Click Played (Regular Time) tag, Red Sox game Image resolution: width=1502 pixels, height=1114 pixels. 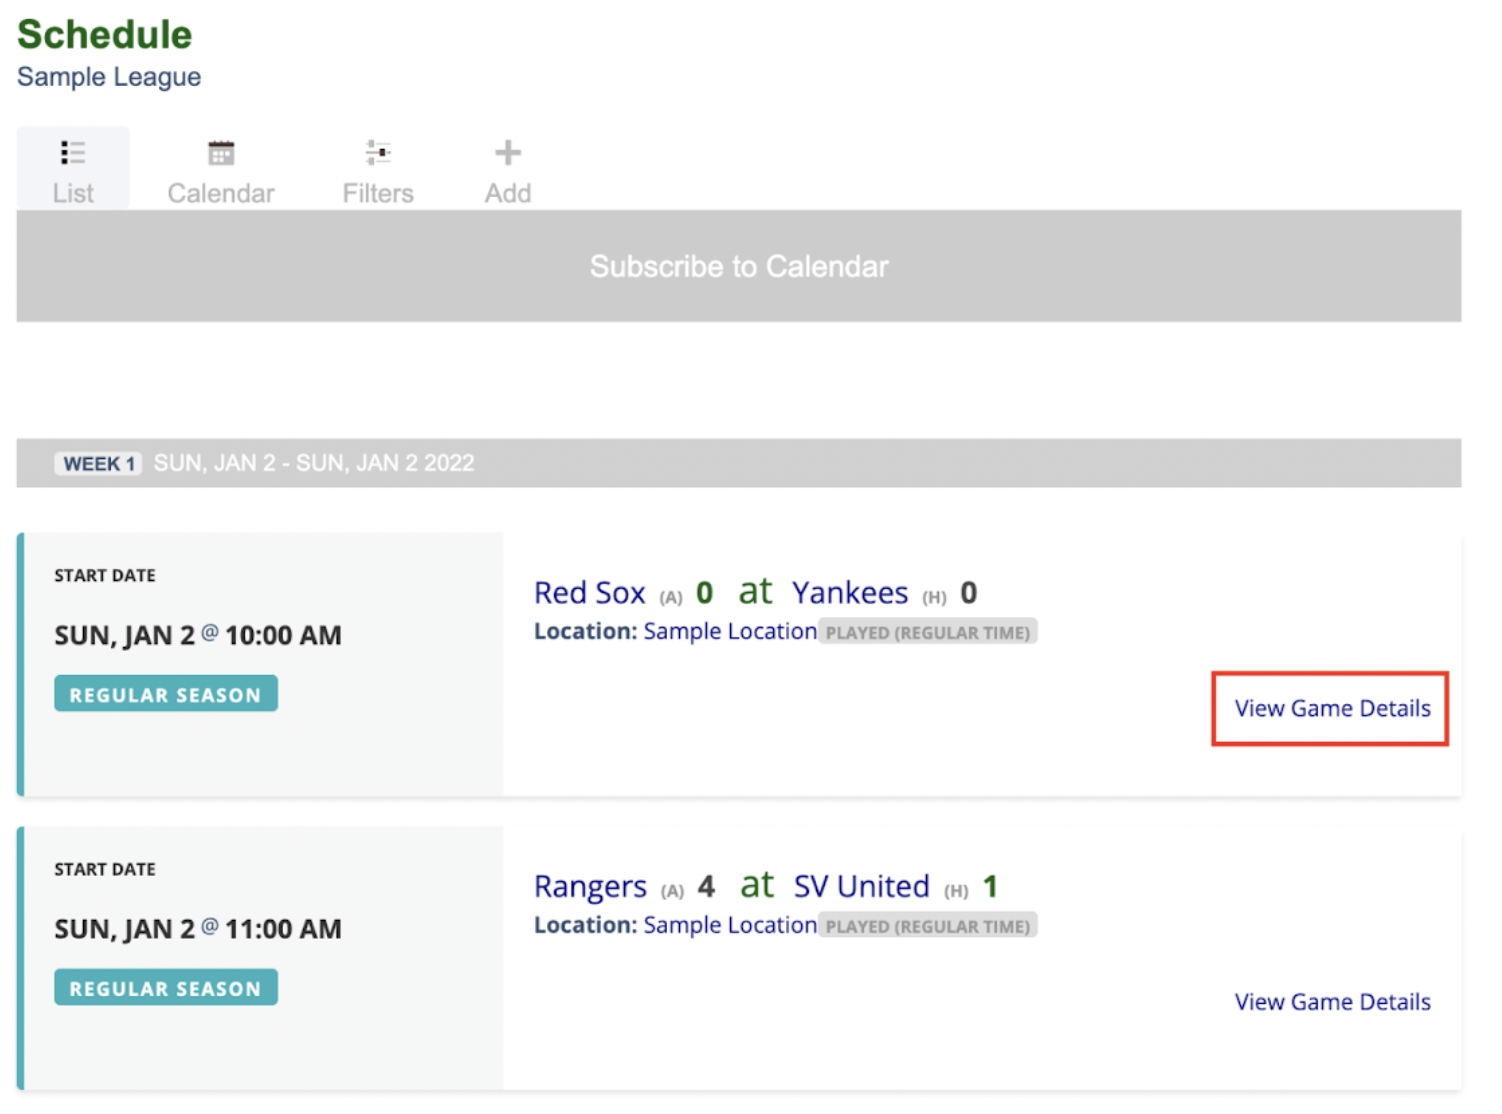click(x=928, y=632)
